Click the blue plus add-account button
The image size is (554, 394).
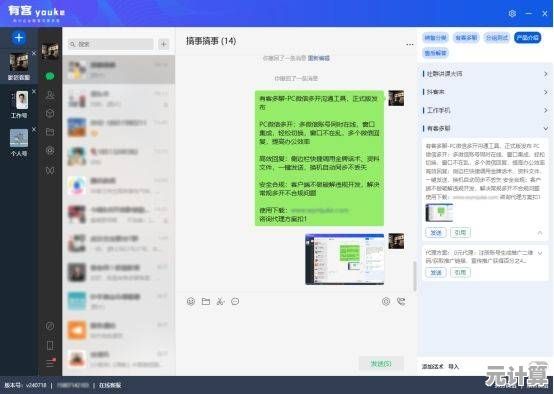(x=19, y=37)
